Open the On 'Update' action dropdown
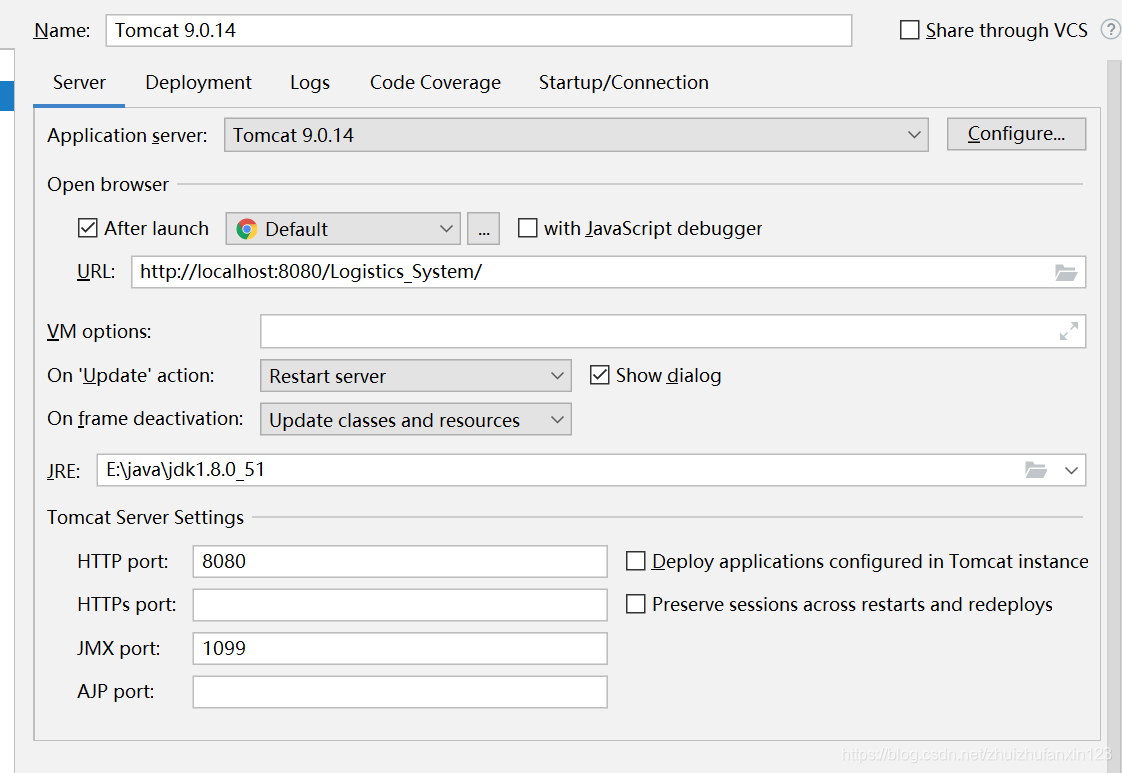1122x773 pixels. (x=415, y=376)
